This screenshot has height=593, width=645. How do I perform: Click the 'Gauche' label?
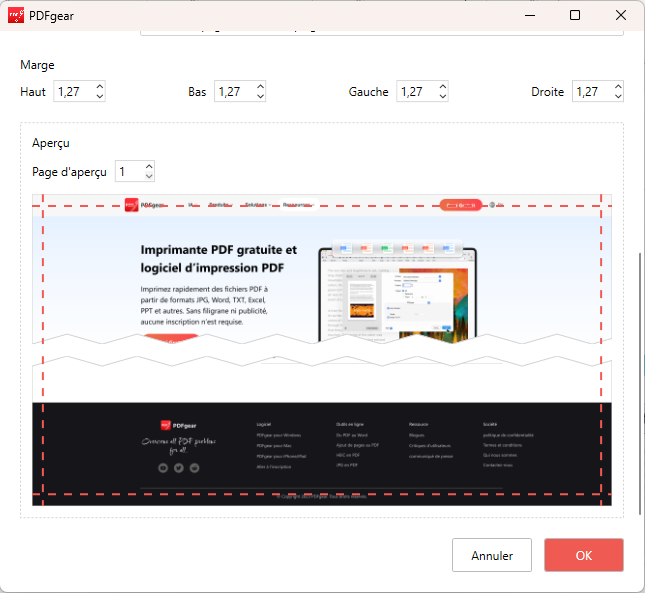(369, 91)
